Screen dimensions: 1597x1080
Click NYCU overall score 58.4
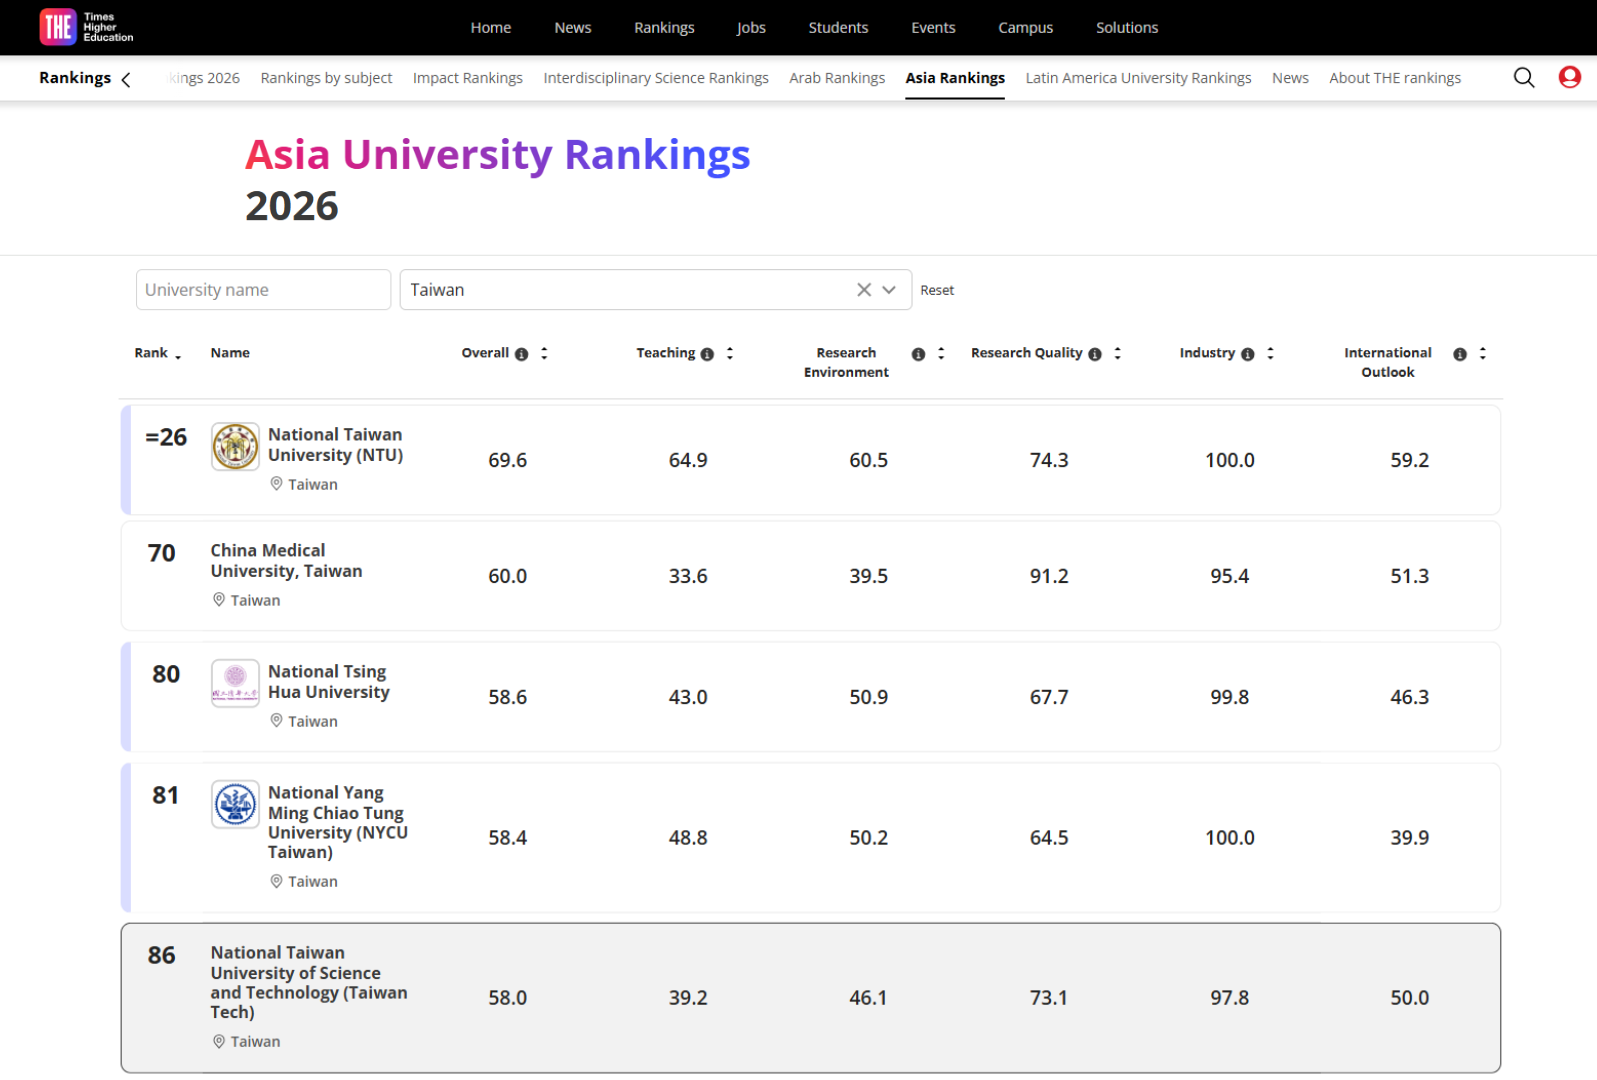coord(507,838)
